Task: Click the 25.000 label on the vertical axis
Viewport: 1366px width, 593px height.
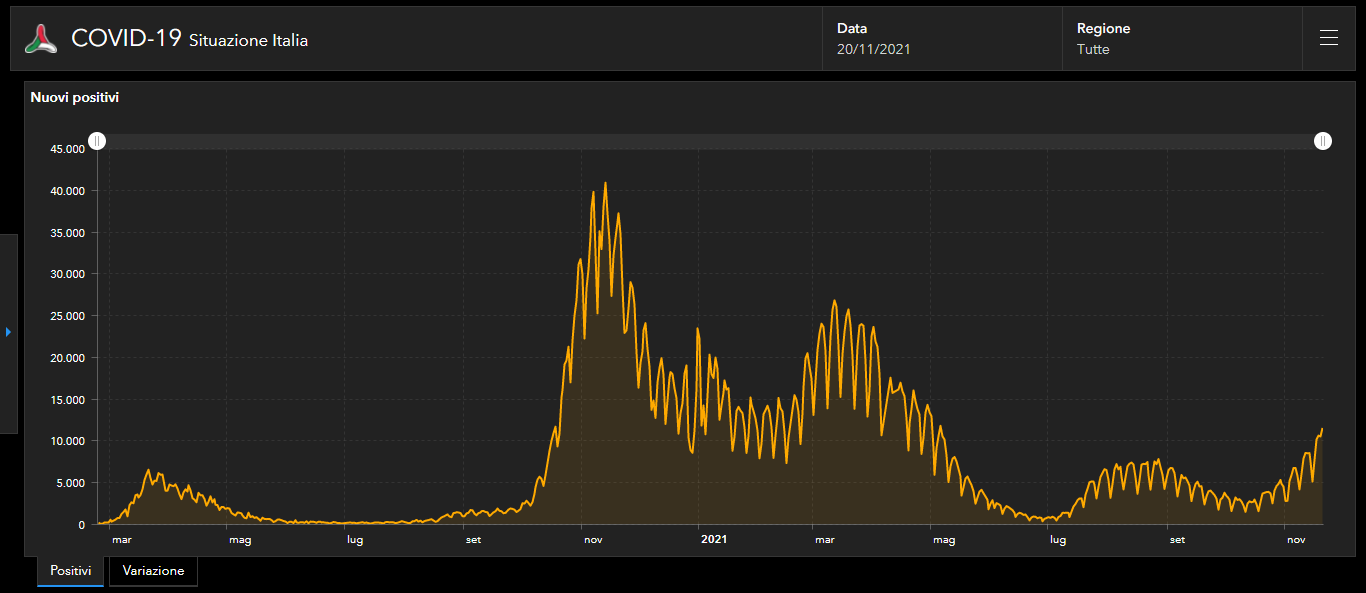Action: pos(68,316)
